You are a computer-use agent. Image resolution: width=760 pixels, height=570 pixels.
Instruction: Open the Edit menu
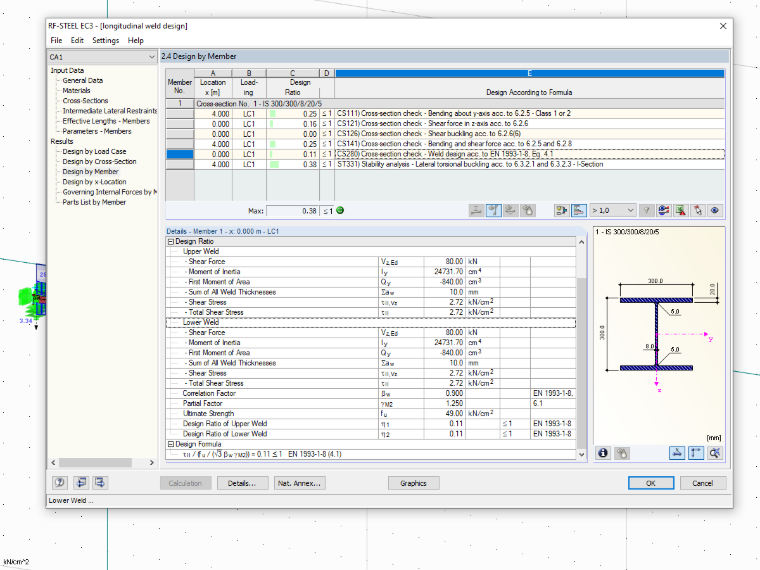[x=77, y=40]
